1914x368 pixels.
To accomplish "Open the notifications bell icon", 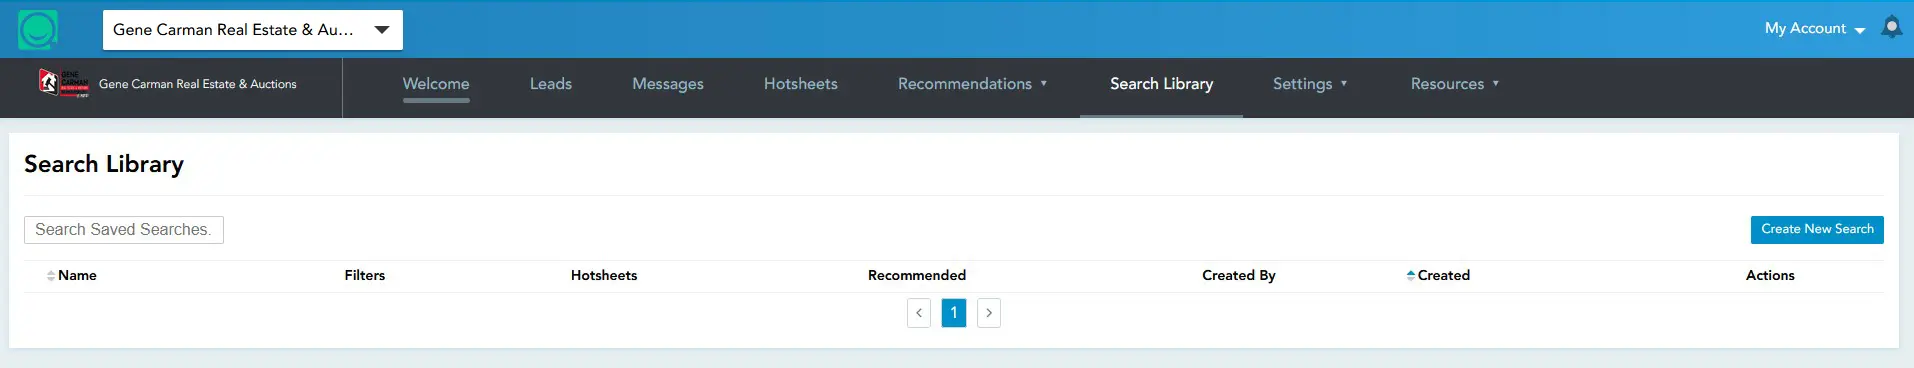I will click(x=1891, y=28).
